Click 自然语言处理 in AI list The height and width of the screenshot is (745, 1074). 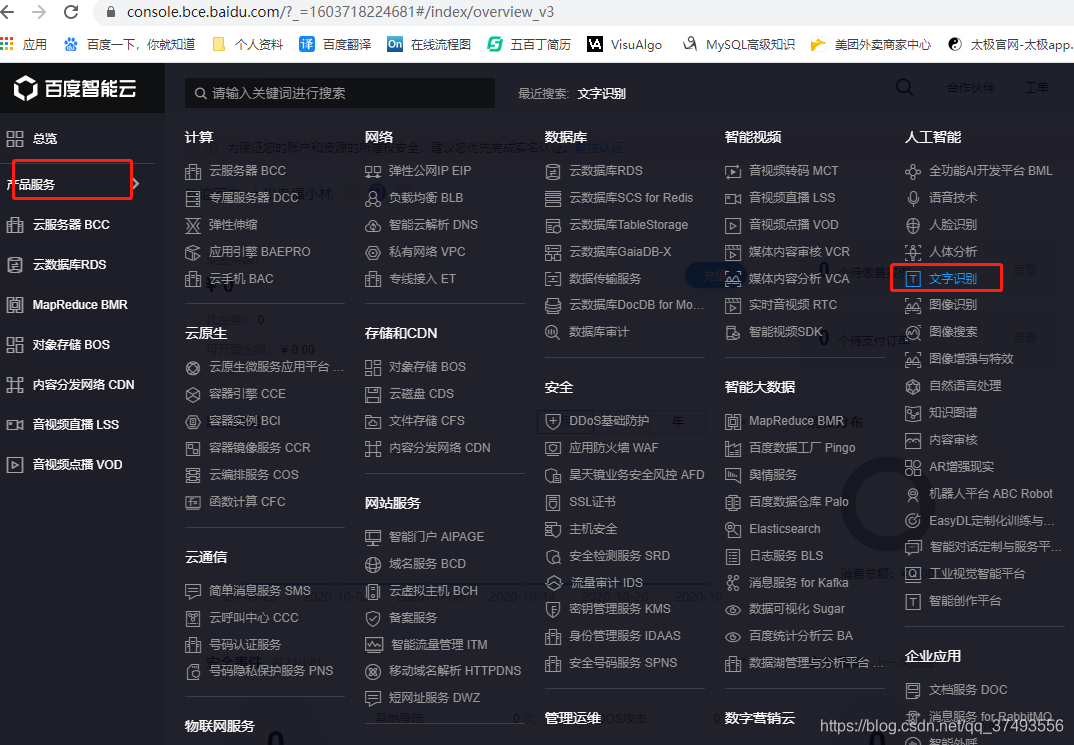click(965, 386)
